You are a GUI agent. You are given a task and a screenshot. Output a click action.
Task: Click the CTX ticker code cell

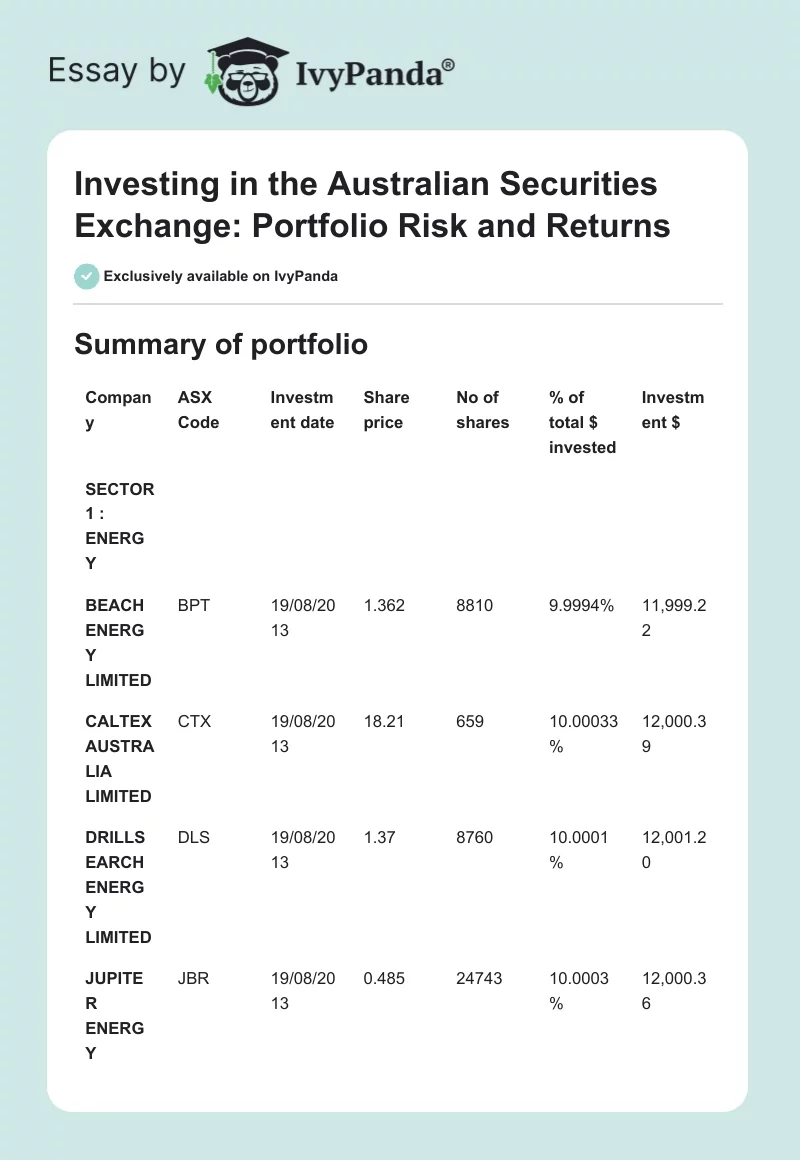click(194, 721)
